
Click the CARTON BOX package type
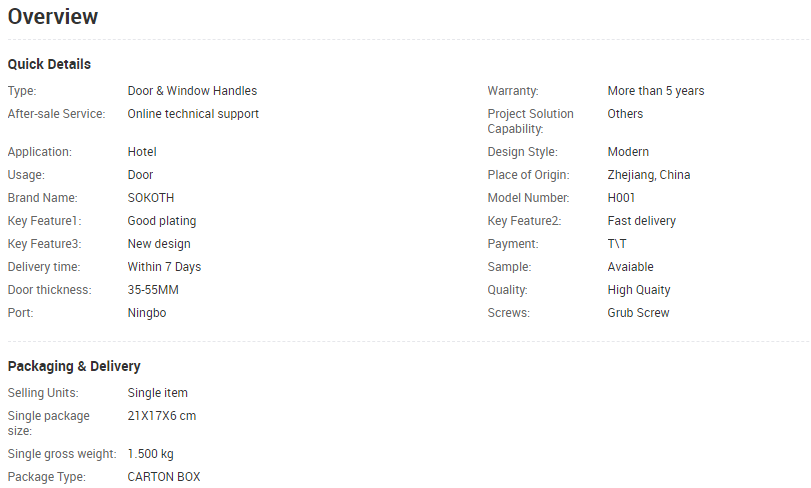pyautogui.click(x=164, y=477)
